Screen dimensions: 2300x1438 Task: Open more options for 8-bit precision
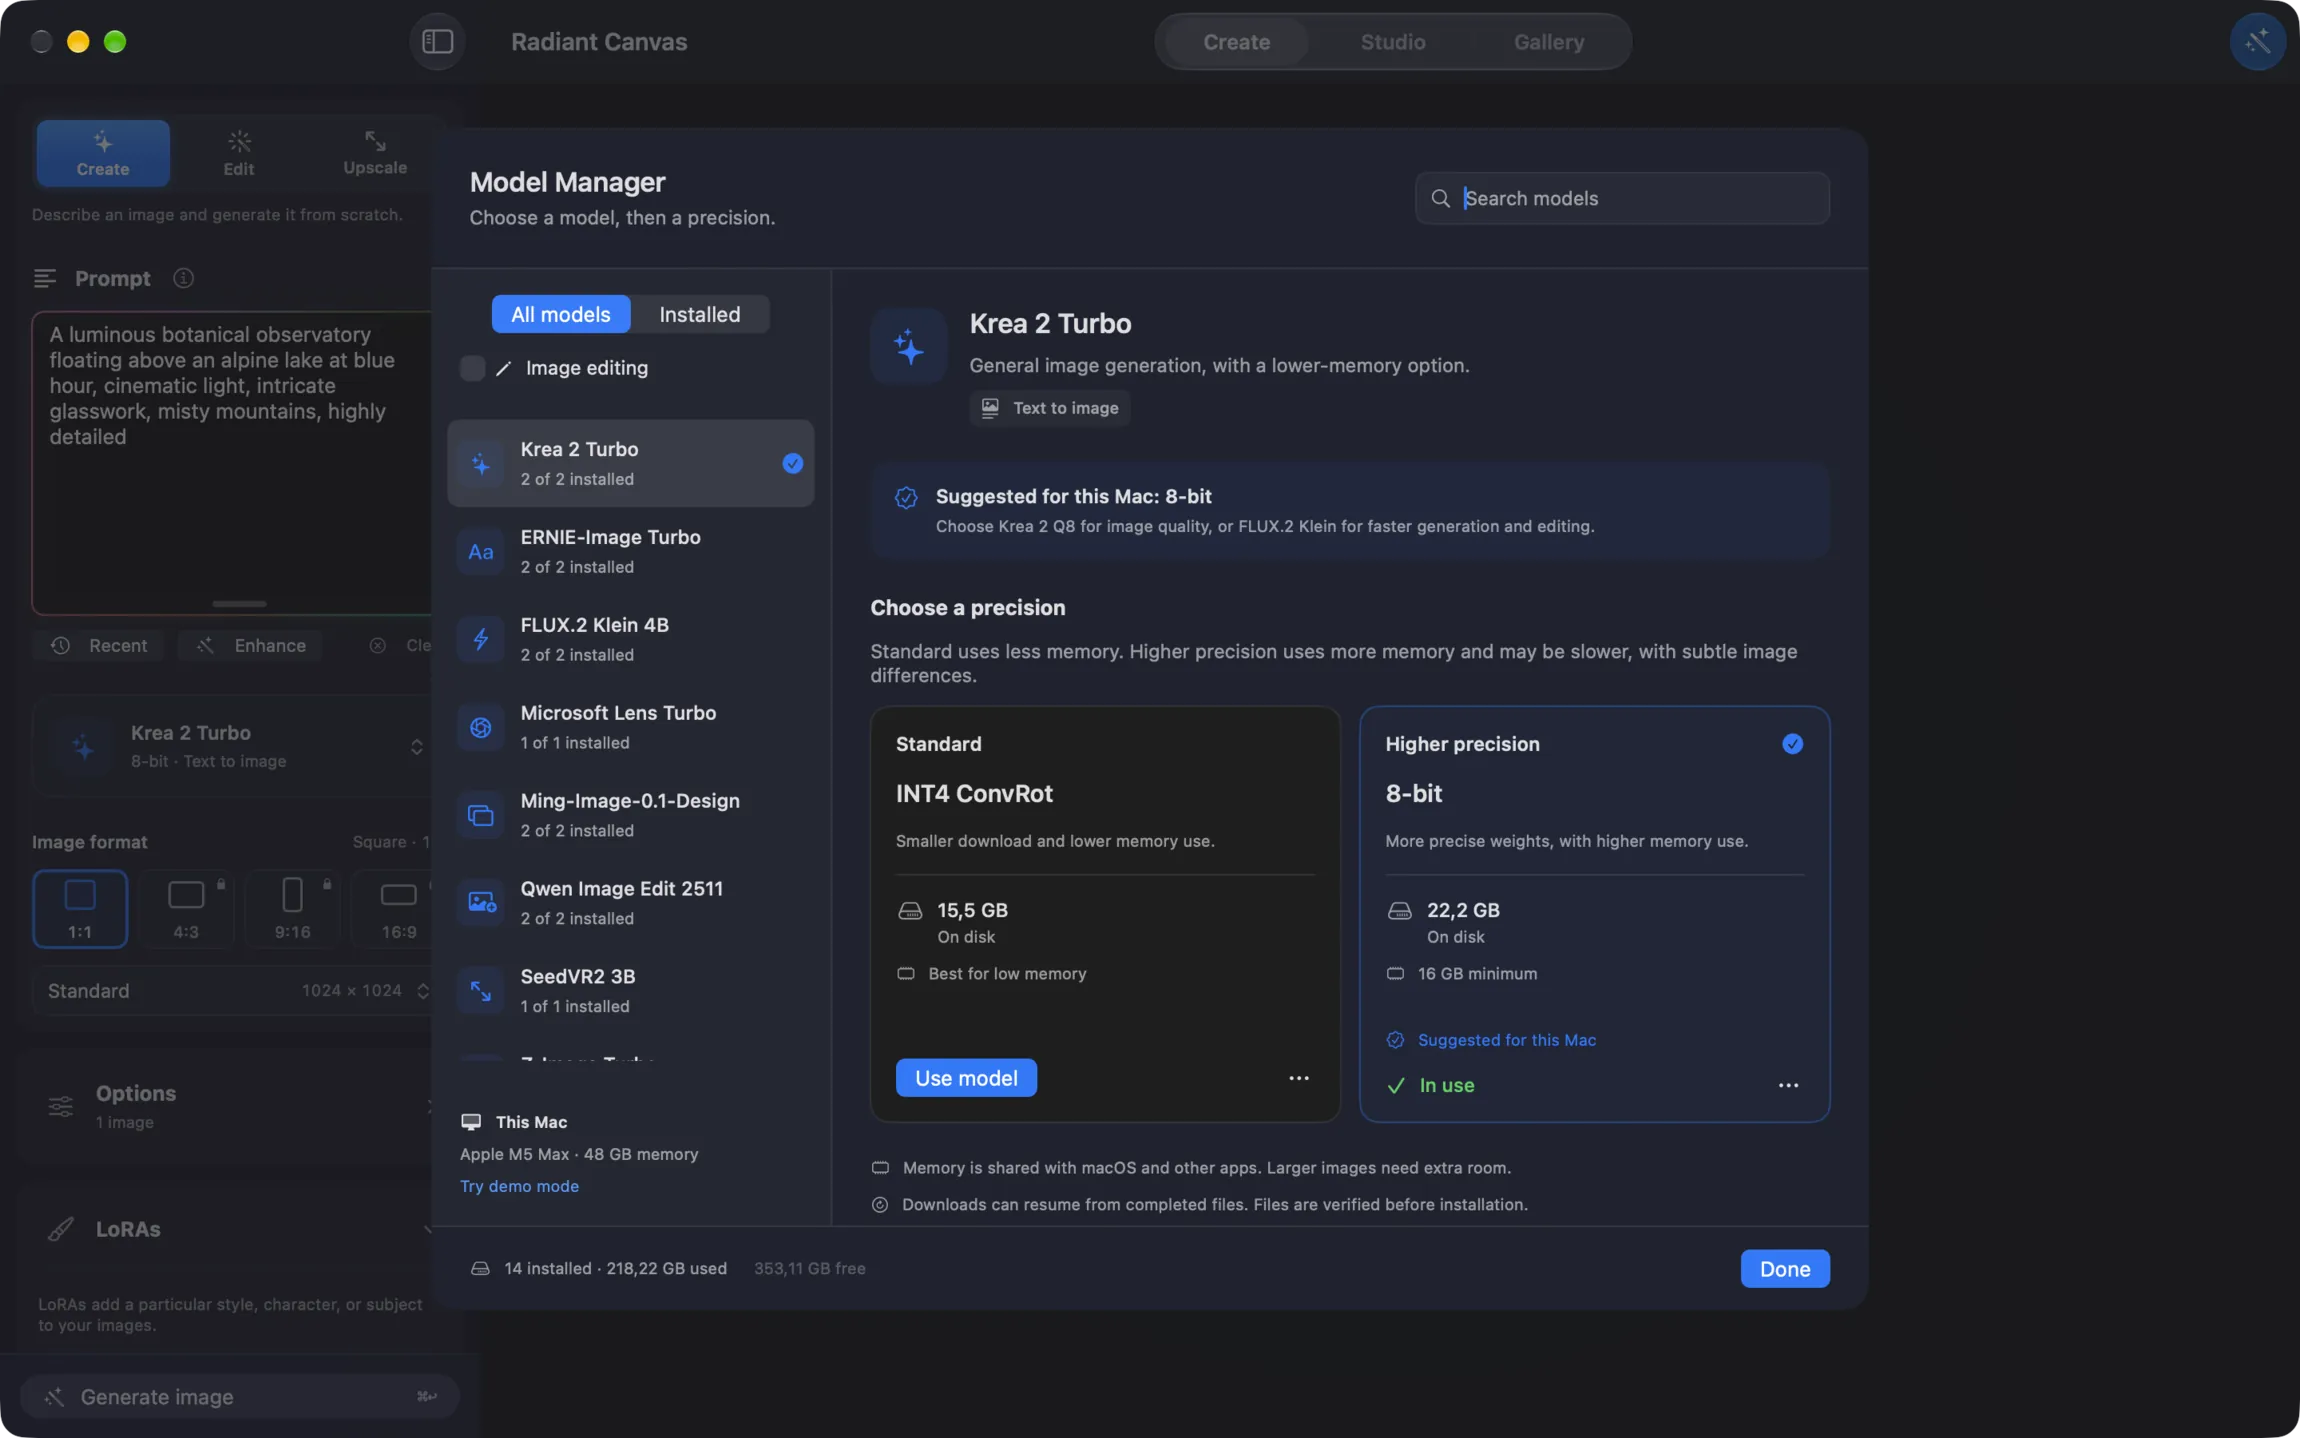click(1788, 1085)
